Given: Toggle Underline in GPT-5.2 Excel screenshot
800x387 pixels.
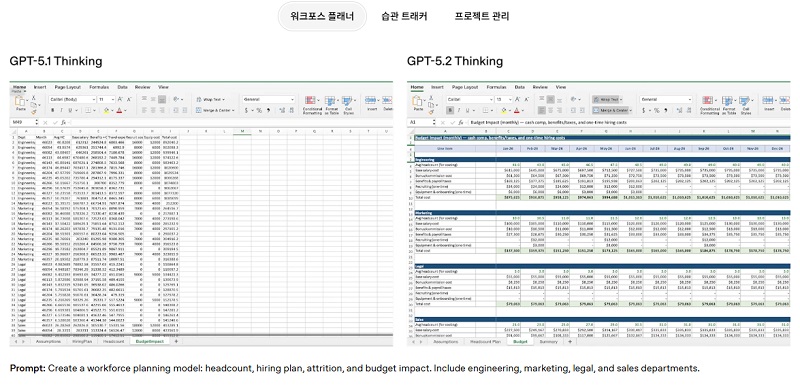Looking at the screenshot, I should [467, 110].
